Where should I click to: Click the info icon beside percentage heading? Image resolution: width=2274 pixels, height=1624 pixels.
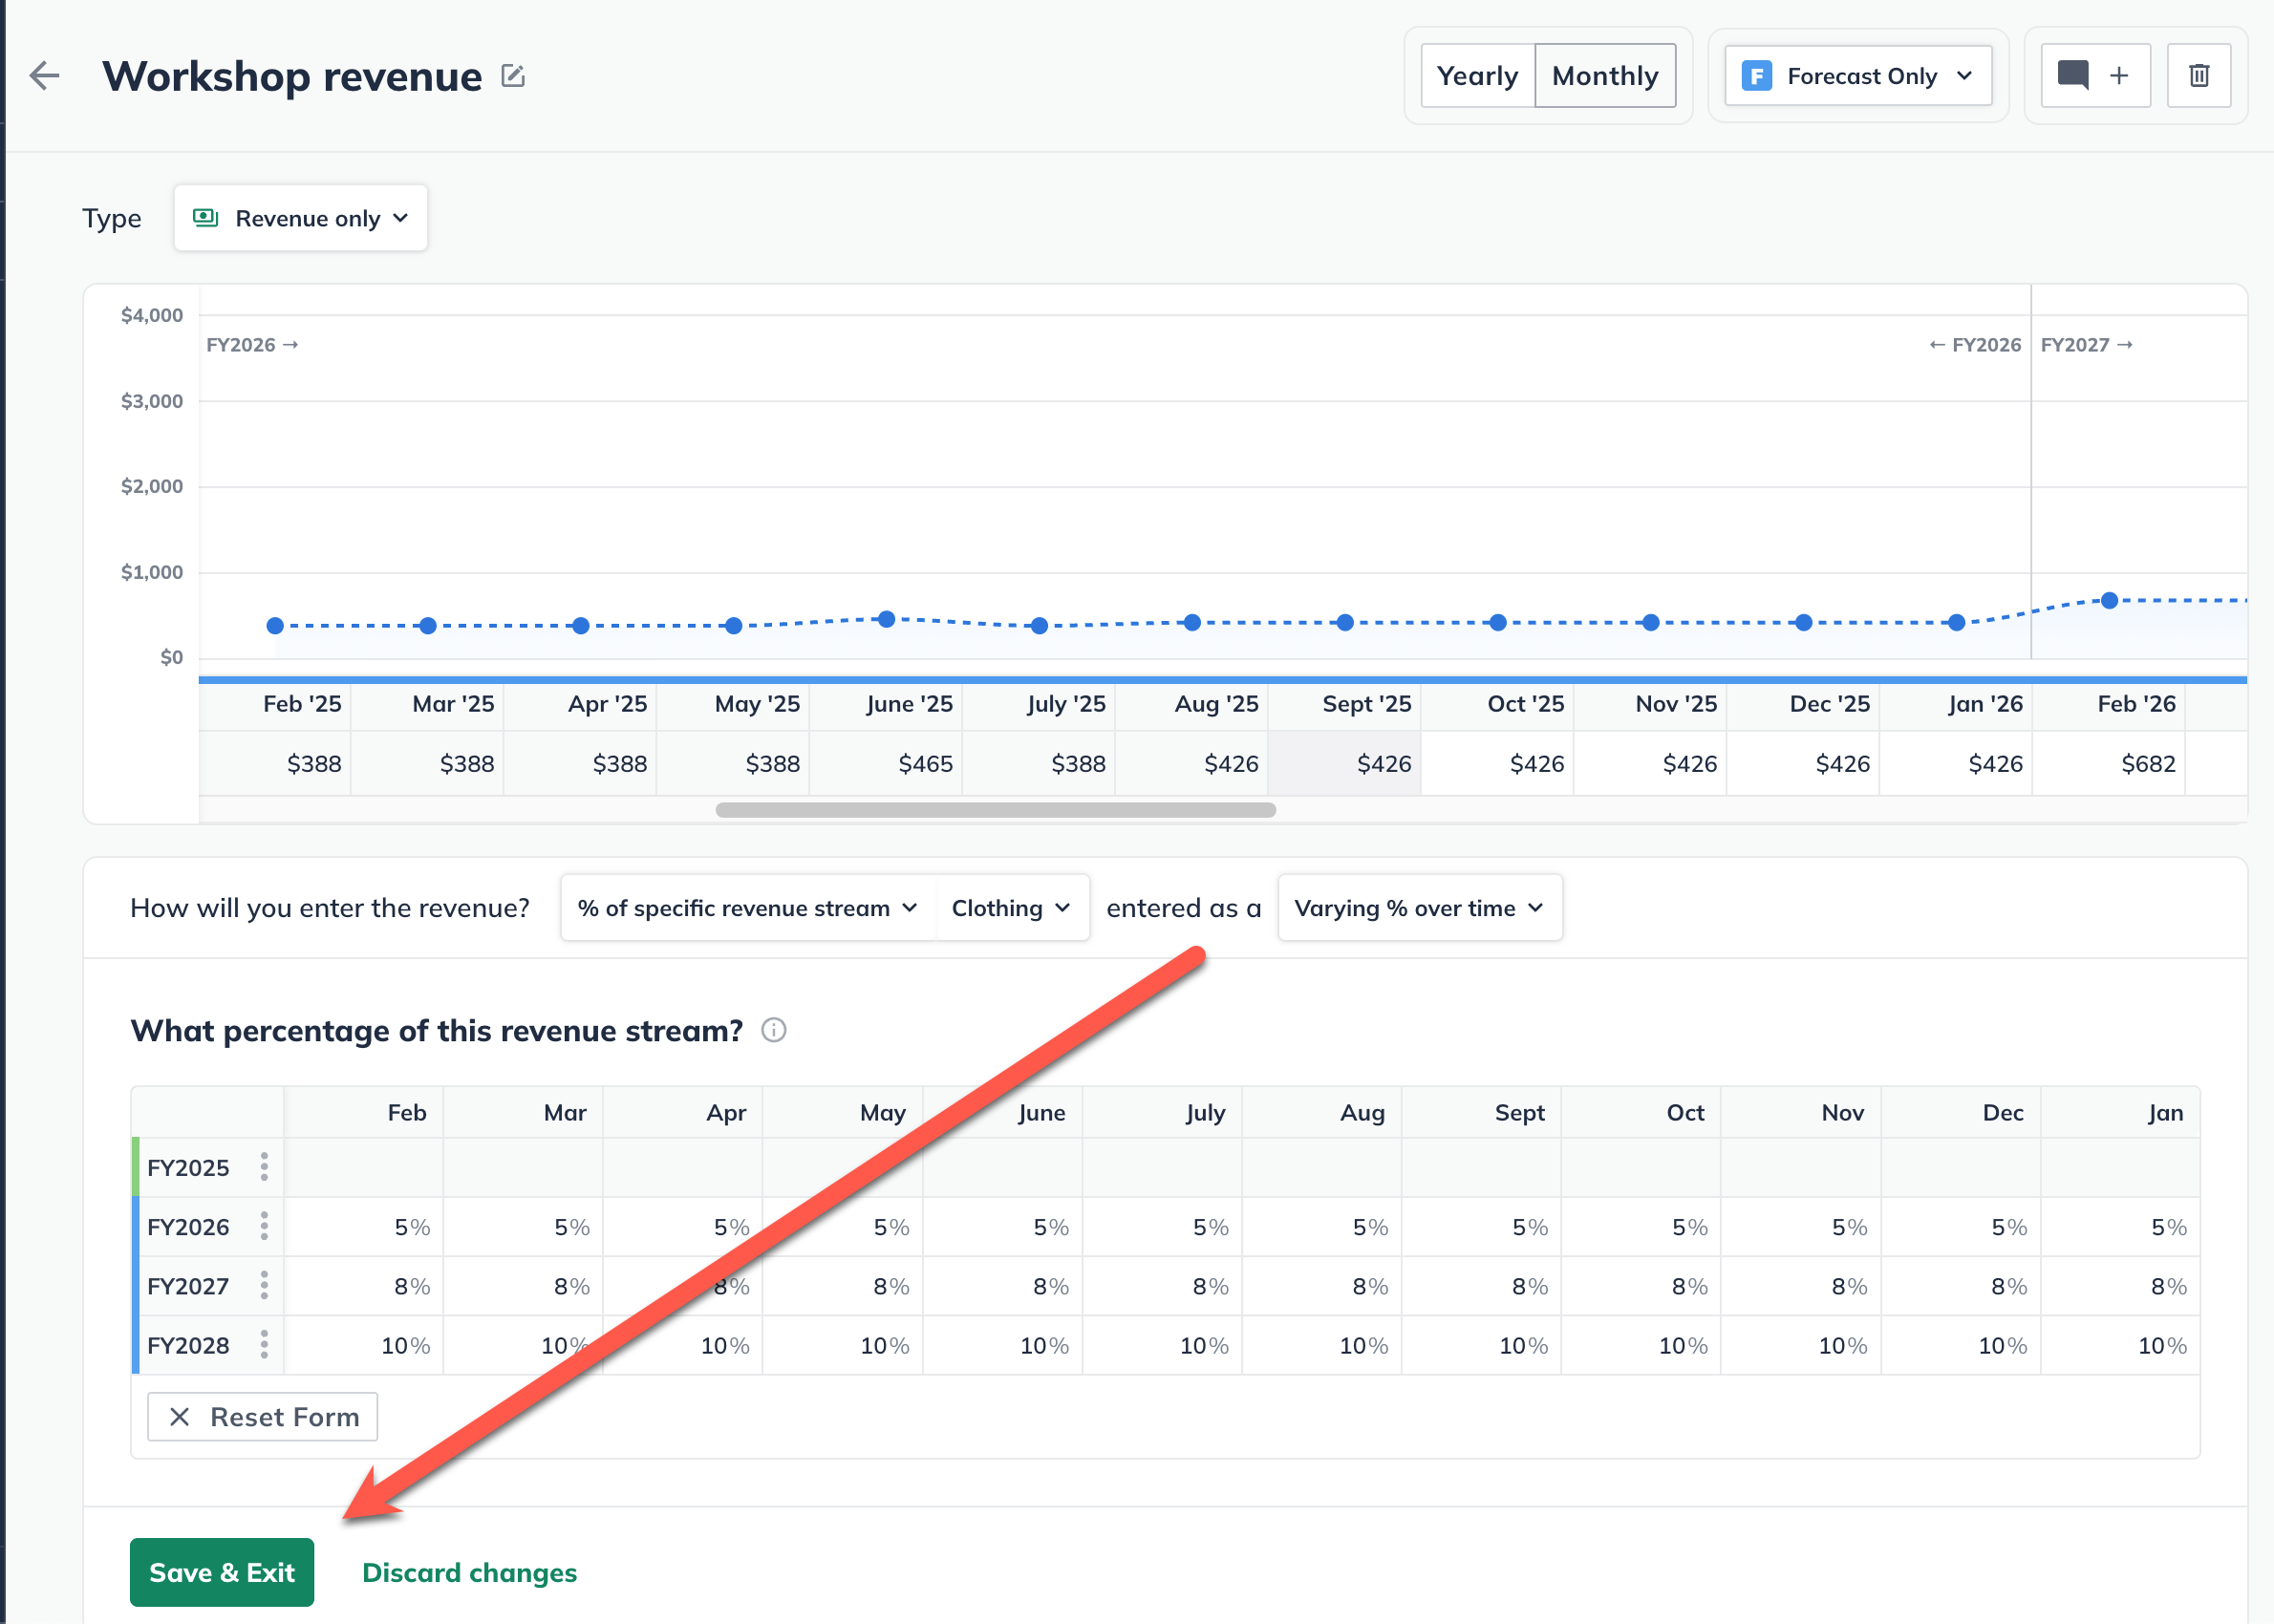click(x=773, y=1030)
